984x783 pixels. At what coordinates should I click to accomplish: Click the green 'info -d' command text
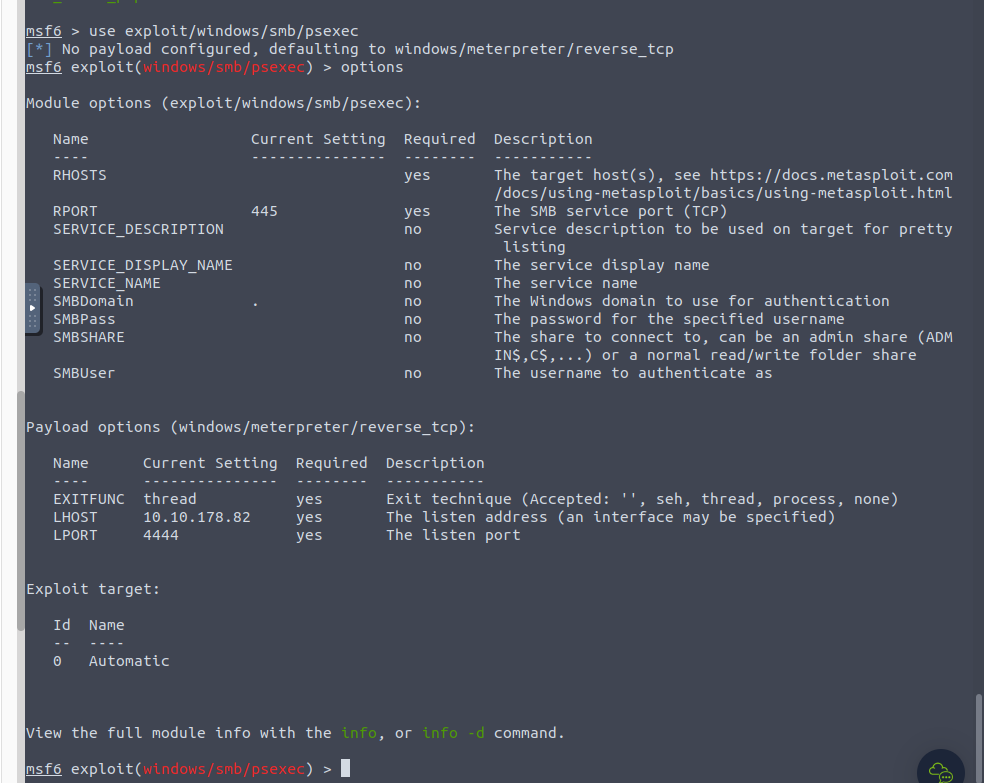point(453,733)
